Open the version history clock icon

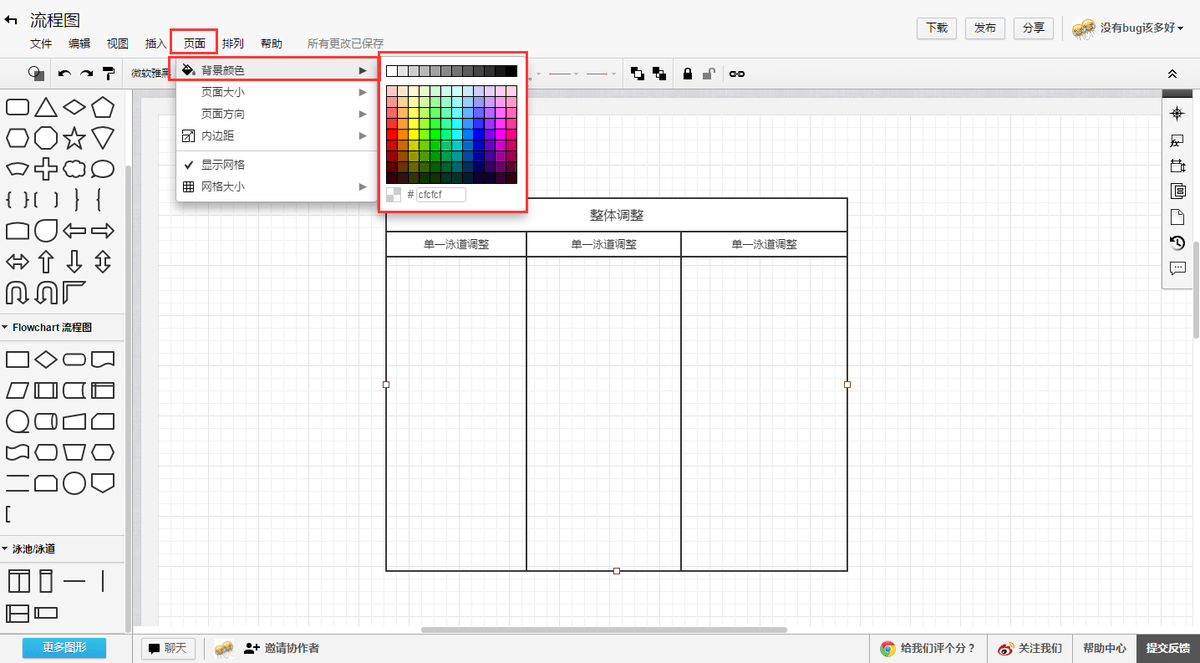[1177, 243]
